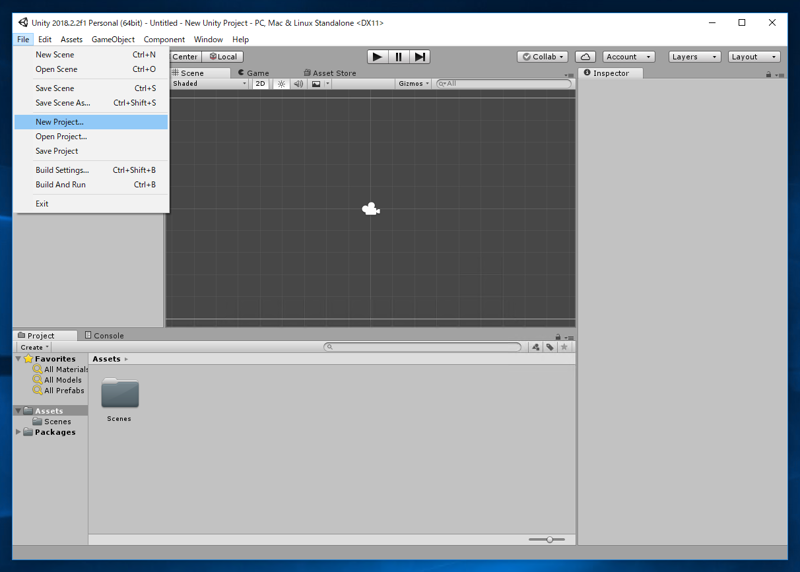Choose Save Scene menu entry
Image resolution: width=800 pixels, height=572 pixels.
(91, 88)
